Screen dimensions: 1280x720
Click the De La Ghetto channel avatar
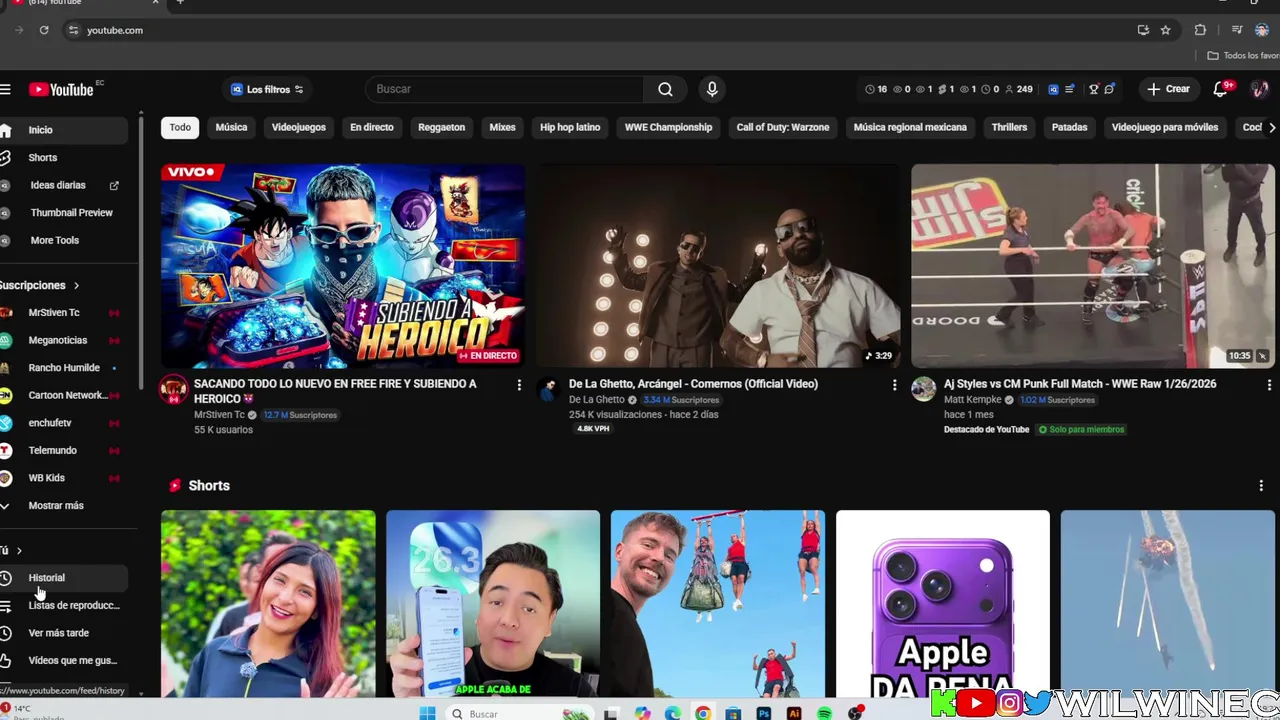coord(548,389)
